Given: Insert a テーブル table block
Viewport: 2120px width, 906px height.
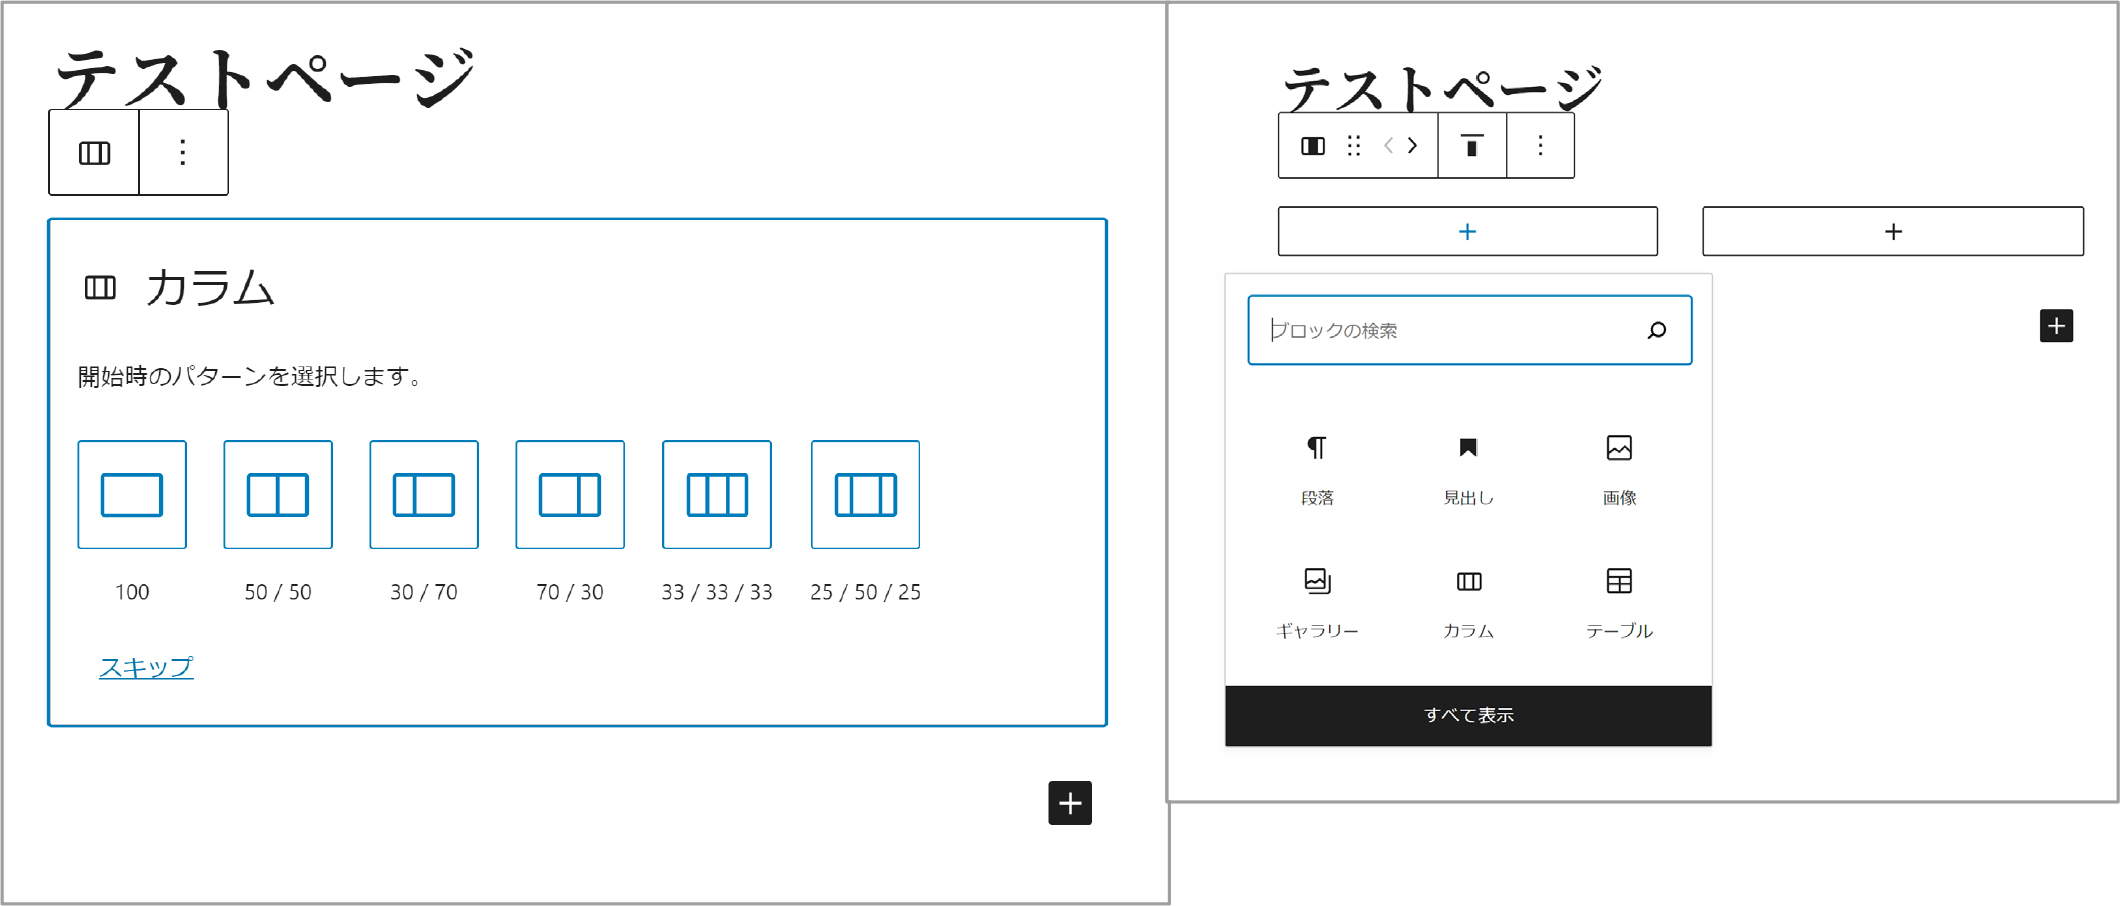Looking at the screenshot, I should (1619, 602).
